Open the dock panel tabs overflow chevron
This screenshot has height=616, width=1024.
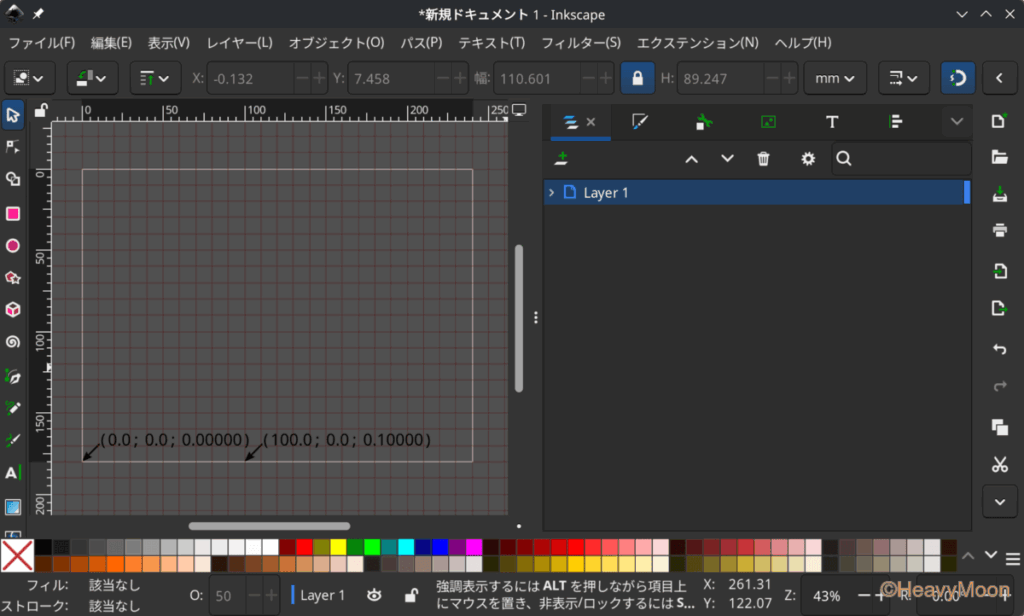[x=957, y=122]
